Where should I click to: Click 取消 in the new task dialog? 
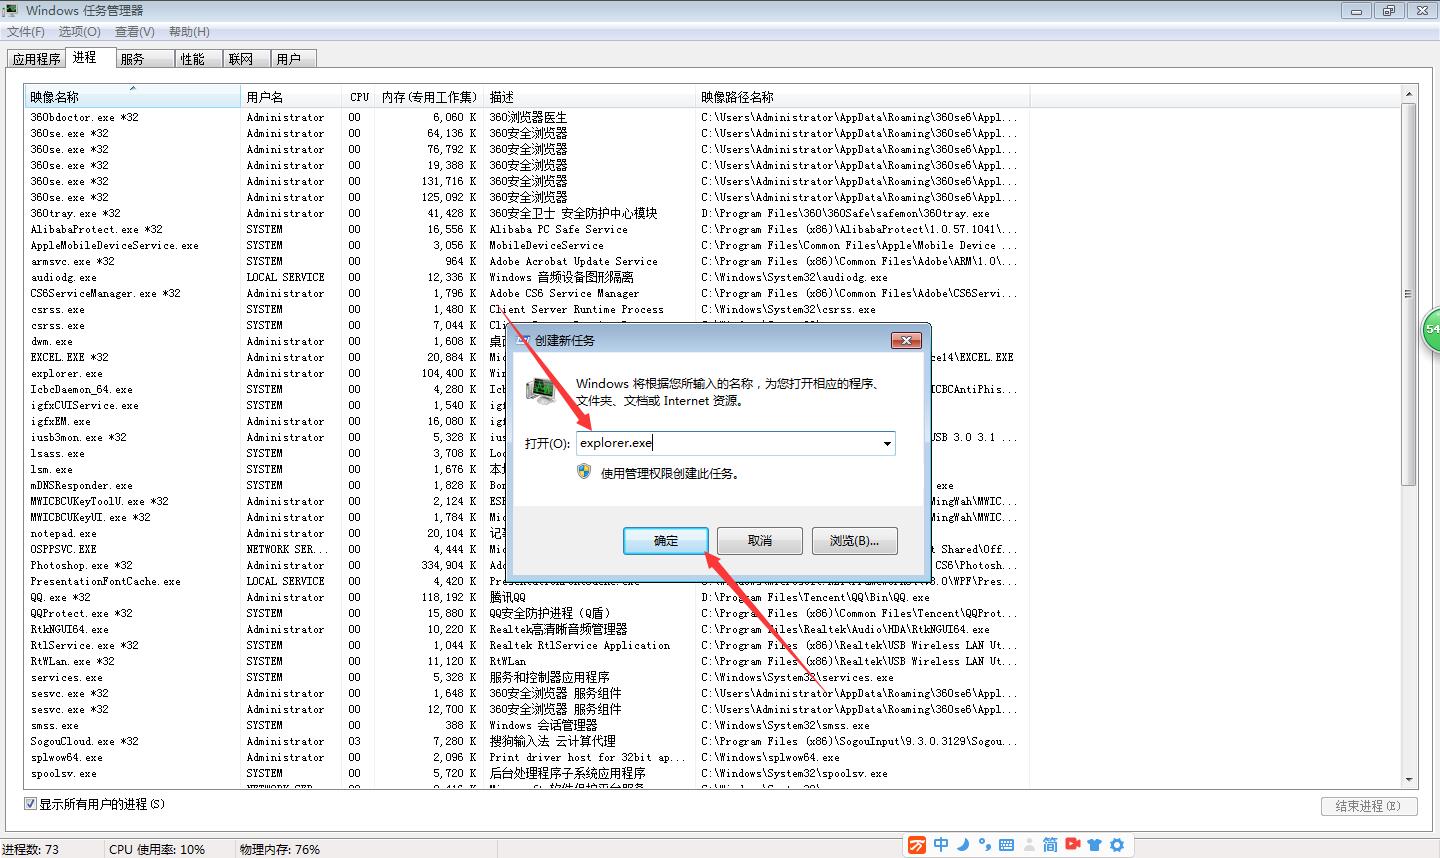760,541
